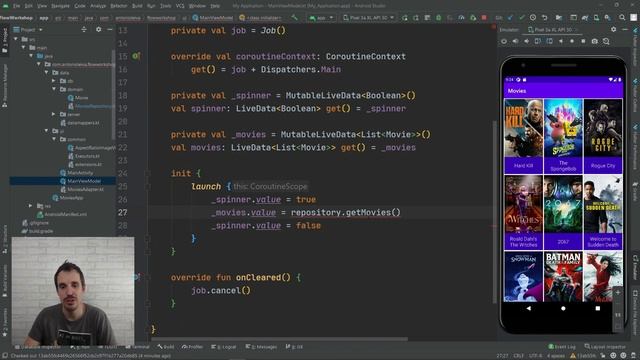The height and width of the screenshot is (360, 640).
Task: Hide the Project panel with the minus icon
Action: pos(110,29)
